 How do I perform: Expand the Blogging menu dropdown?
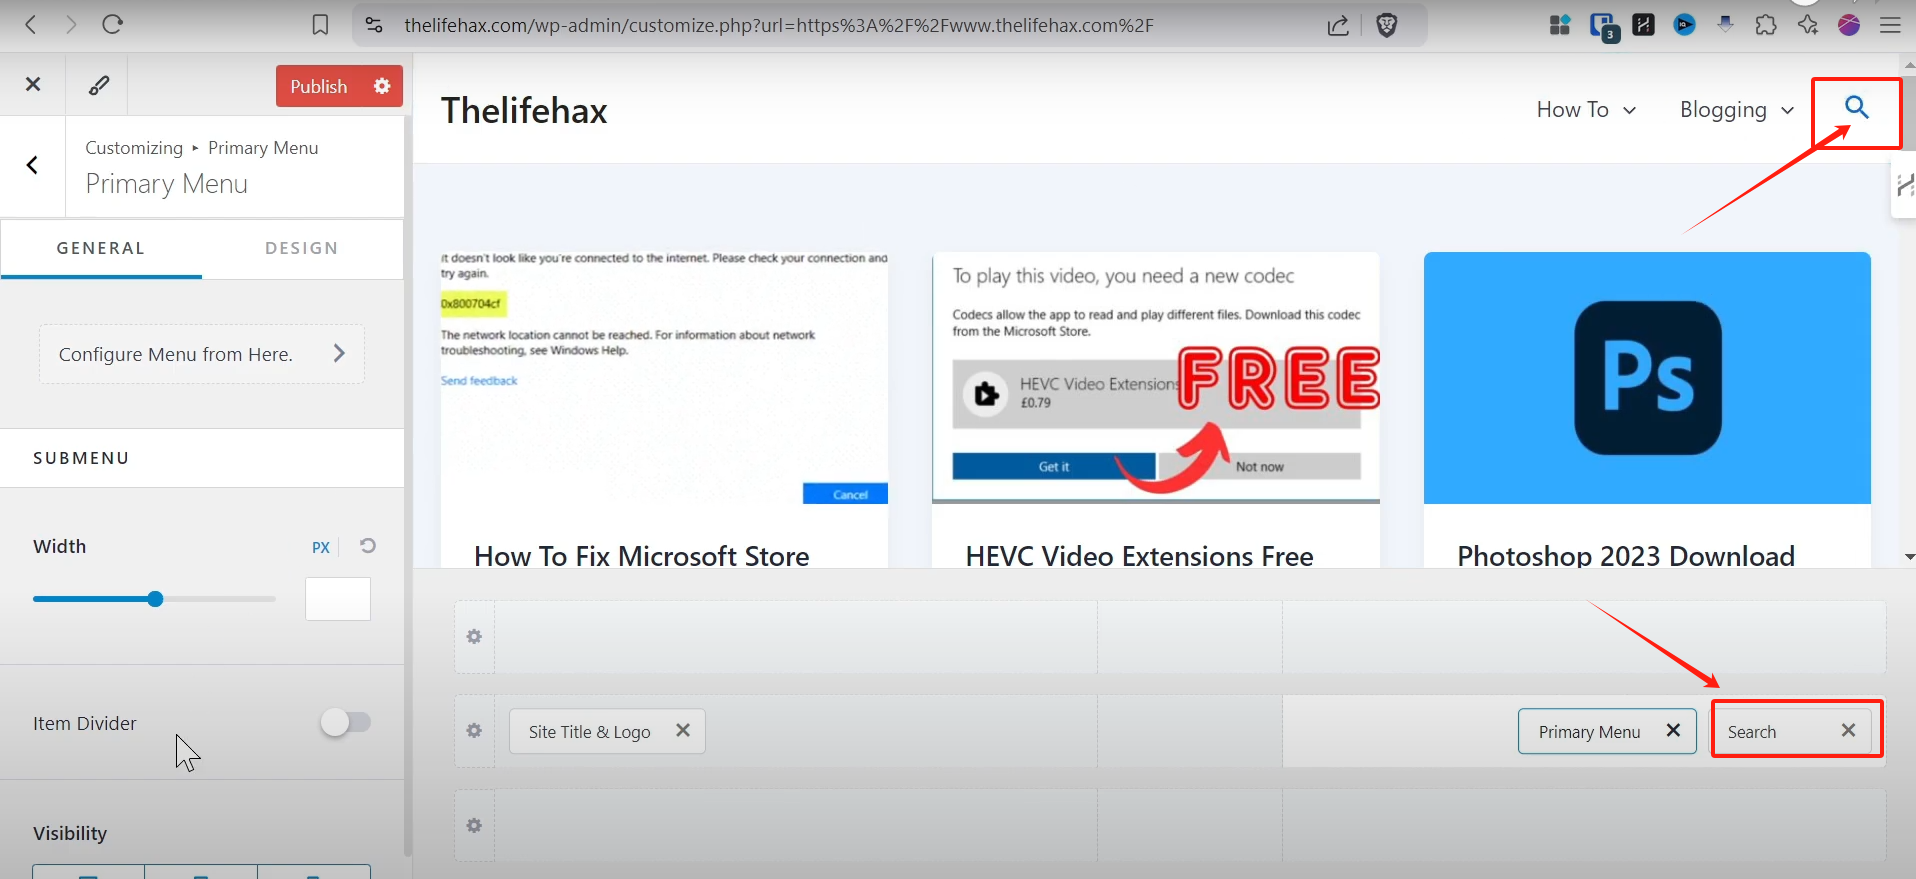[x=1787, y=110]
